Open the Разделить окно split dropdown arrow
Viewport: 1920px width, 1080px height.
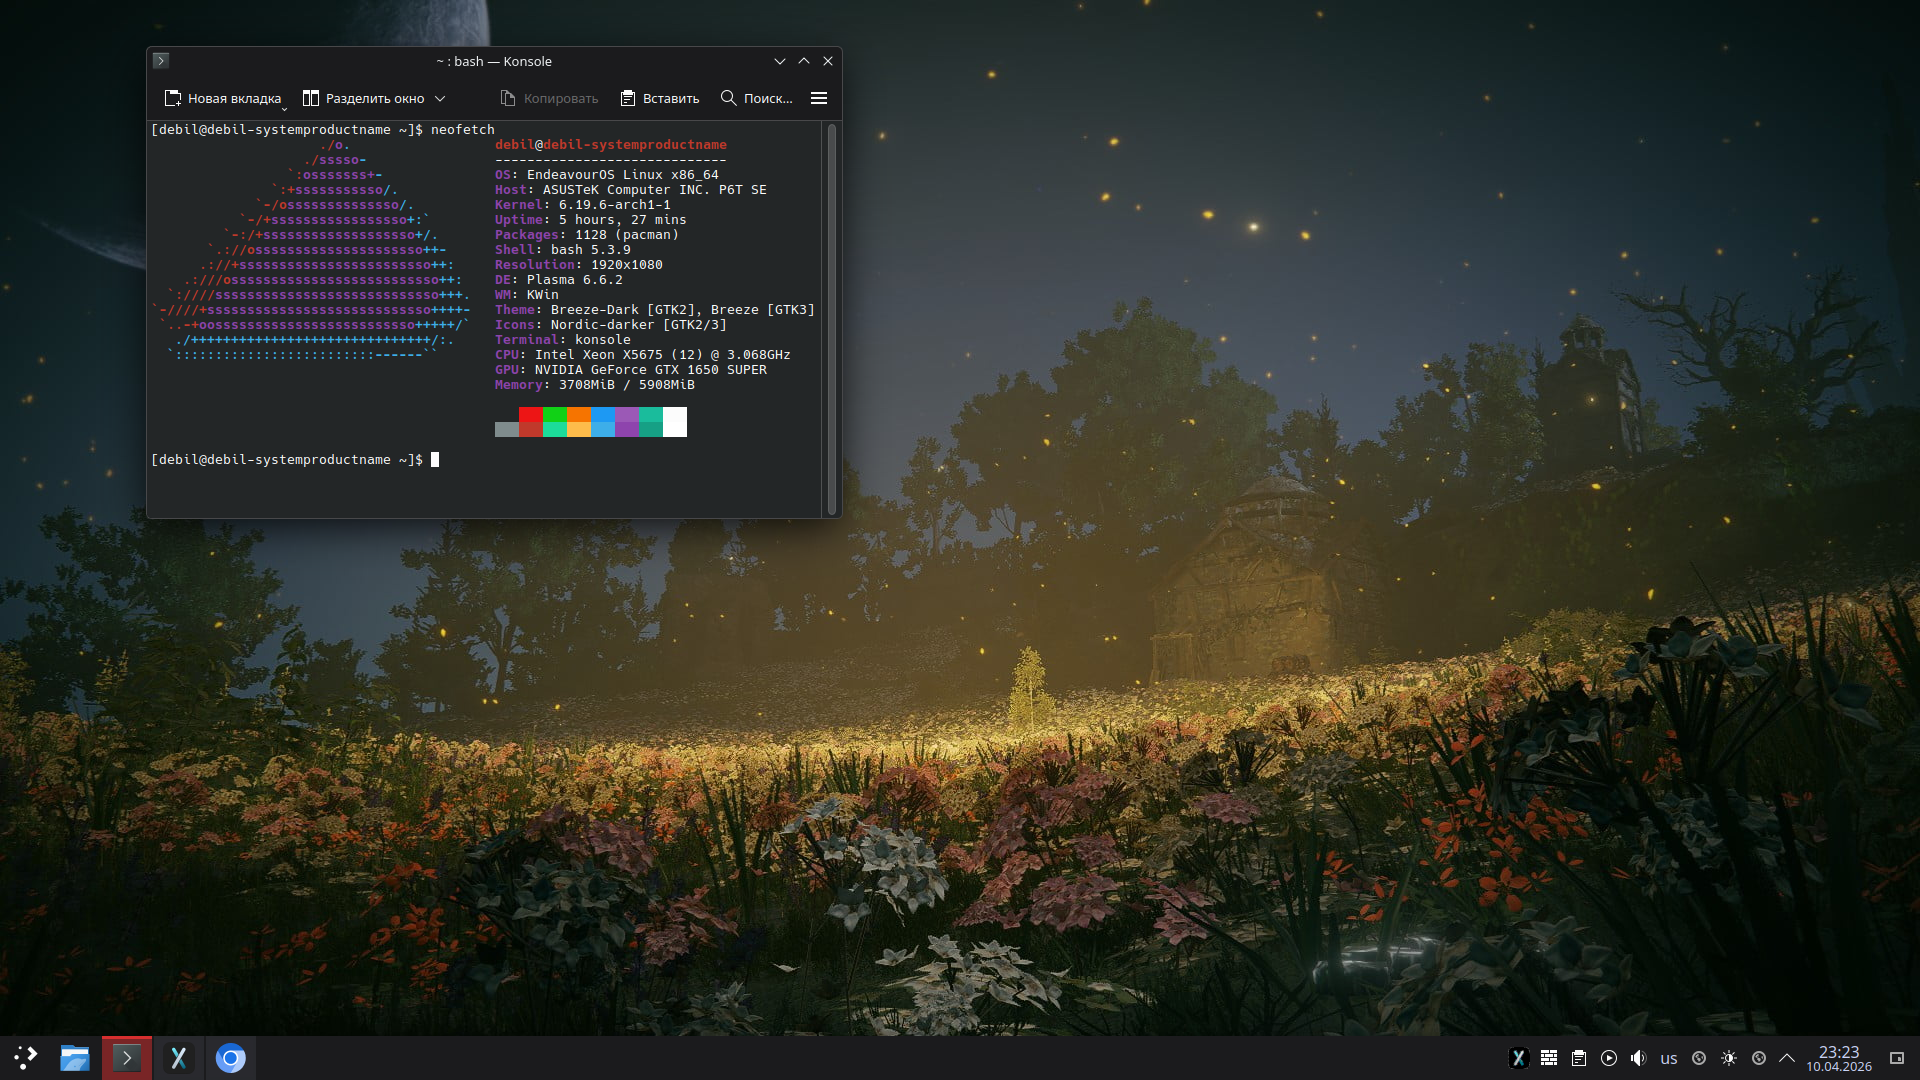coord(440,98)
